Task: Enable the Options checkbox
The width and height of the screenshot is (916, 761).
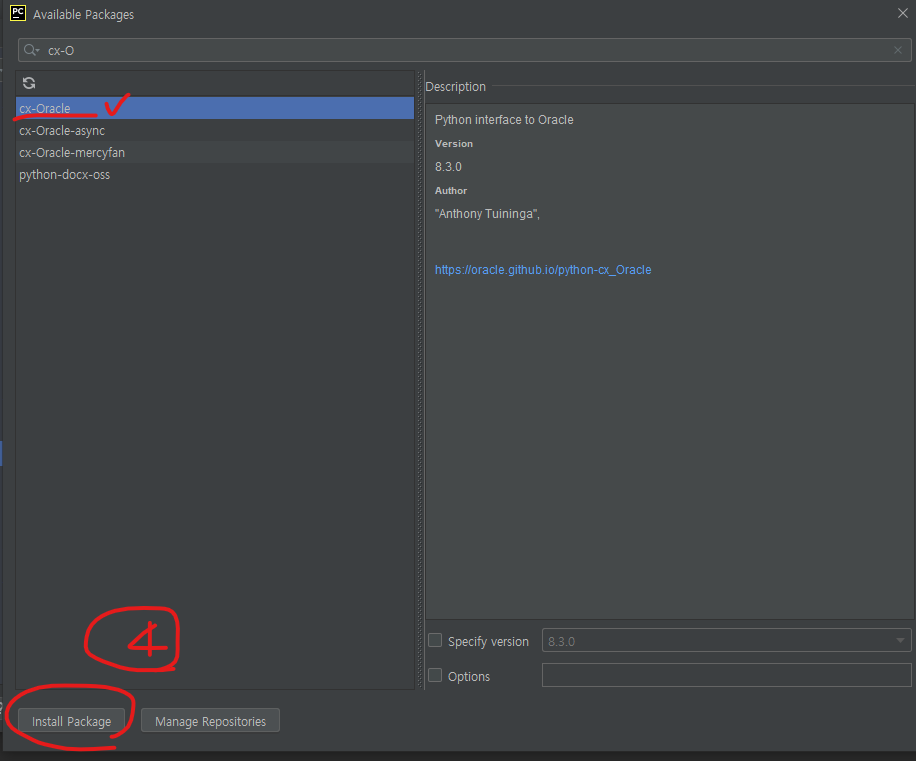Action: coord(435,676)
